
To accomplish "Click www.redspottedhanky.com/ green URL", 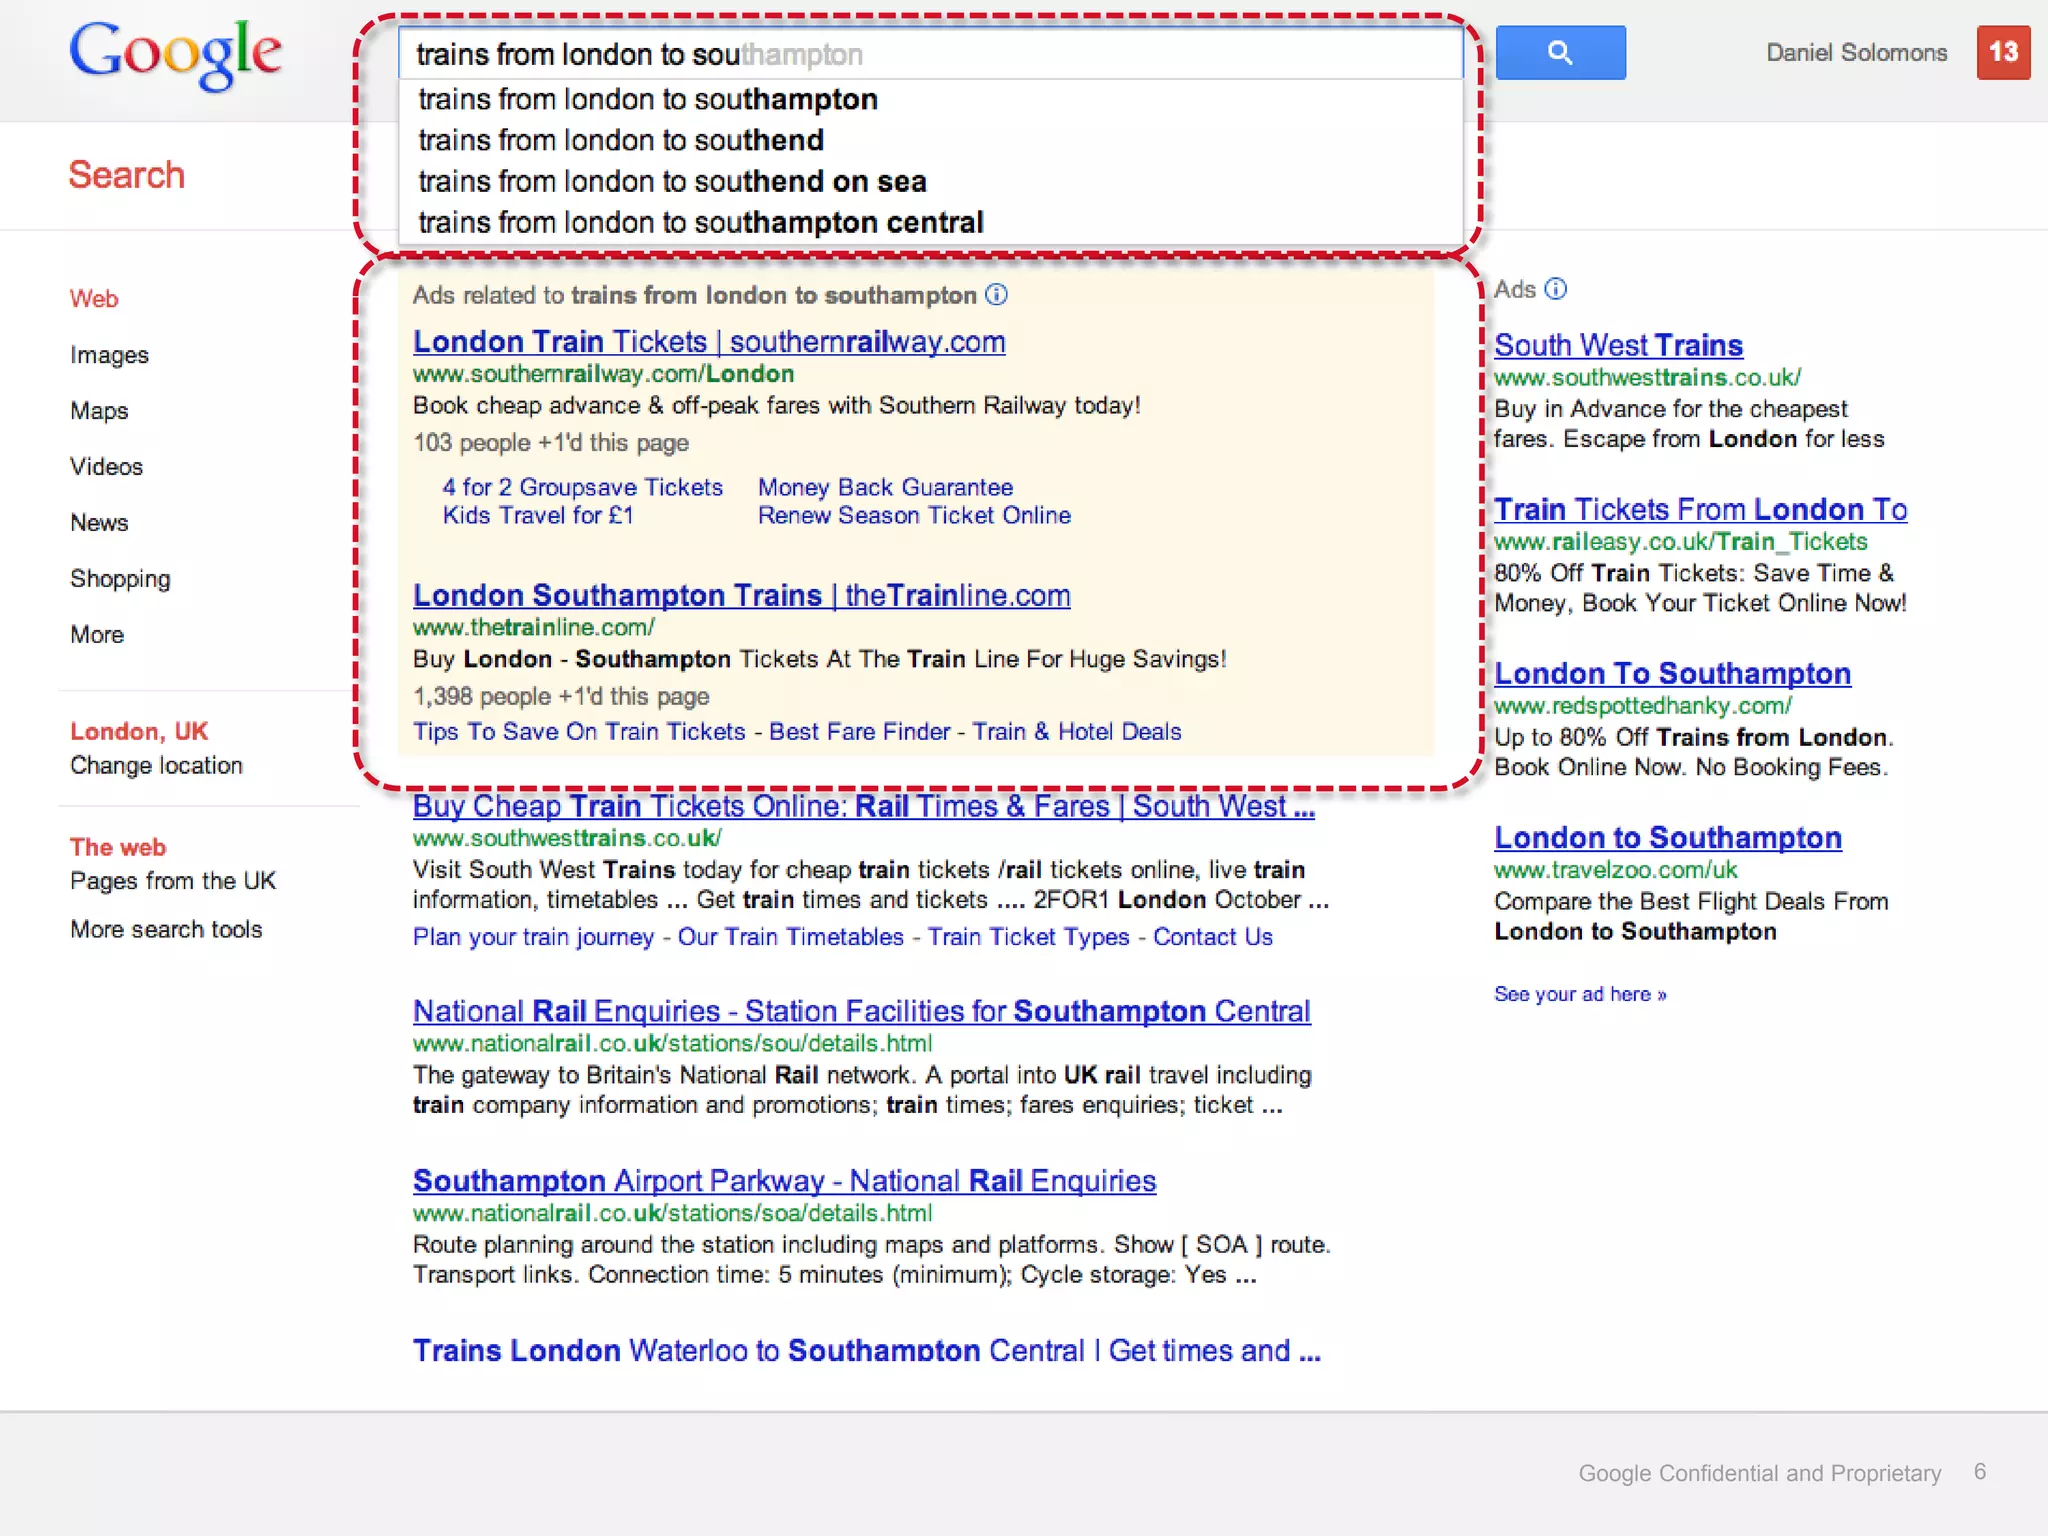I will pyautogui.click(x=1643, y=706).
